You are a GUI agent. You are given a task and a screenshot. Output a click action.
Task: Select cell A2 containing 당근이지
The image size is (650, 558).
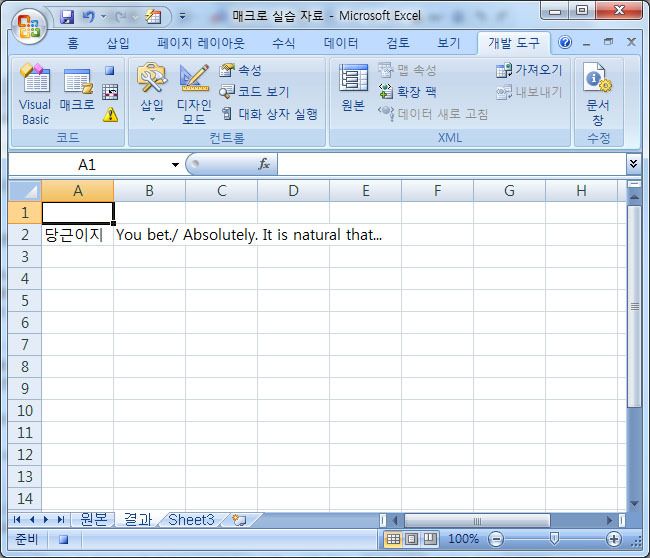pos(78,235)
